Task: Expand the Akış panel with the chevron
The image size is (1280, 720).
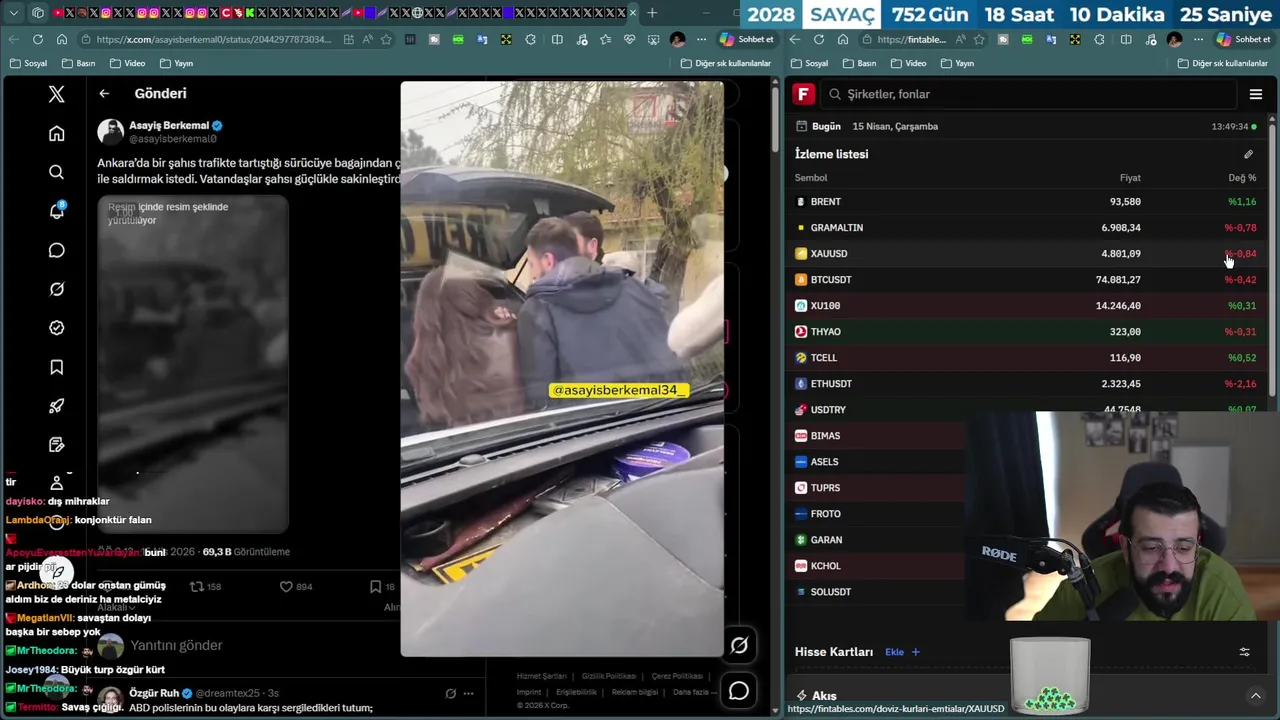Action: point(1256,695)
